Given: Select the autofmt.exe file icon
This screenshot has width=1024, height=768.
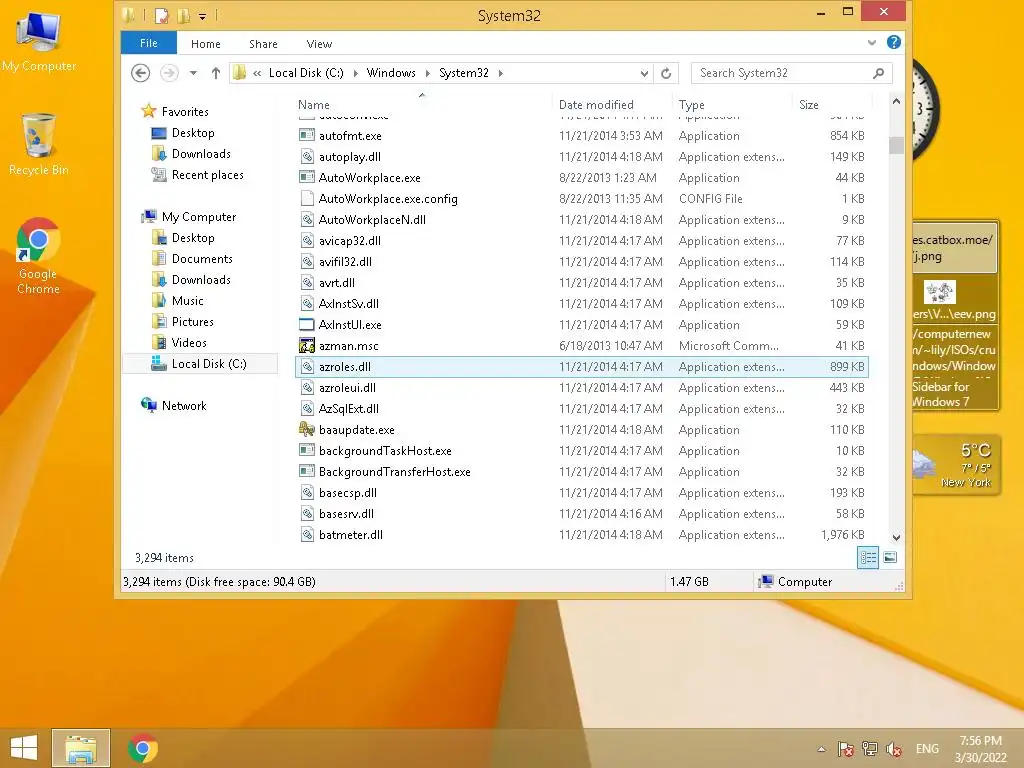Looking at the screenshot, I should pyautogui.click(x=307, y=135).
